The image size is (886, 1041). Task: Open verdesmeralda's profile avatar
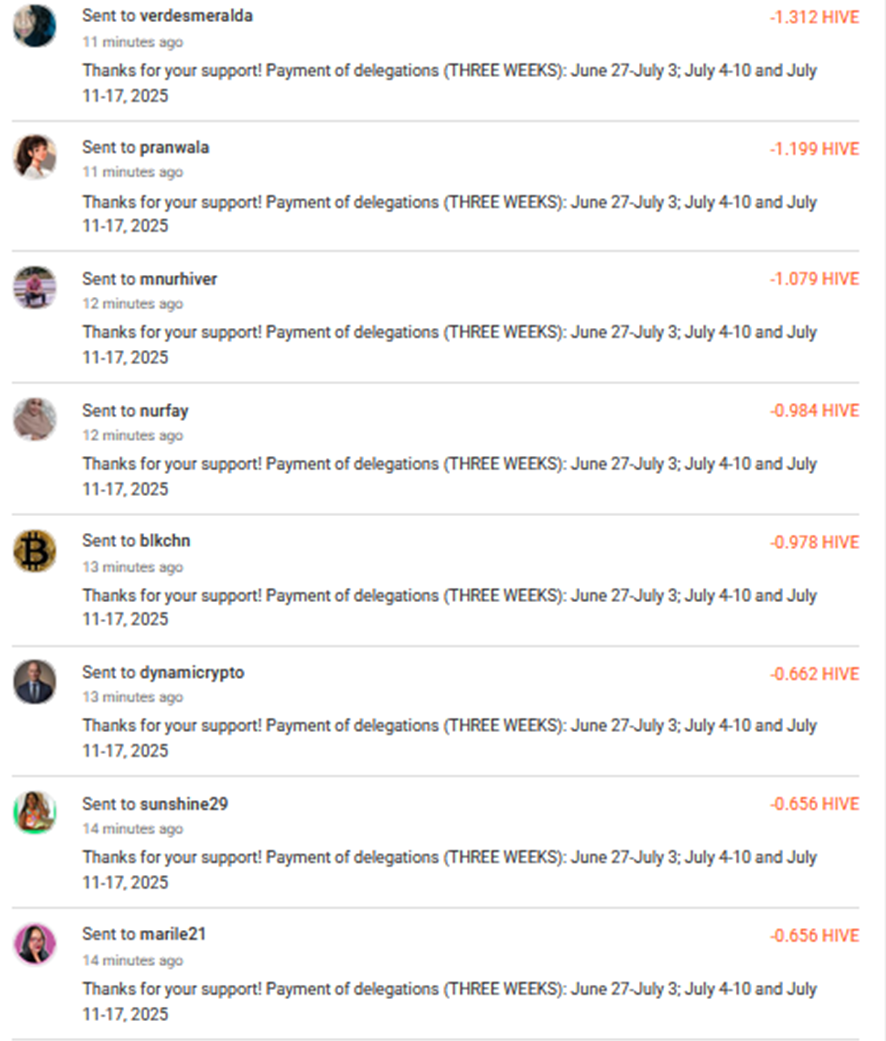pyautogui.click(x=35, y=26)
